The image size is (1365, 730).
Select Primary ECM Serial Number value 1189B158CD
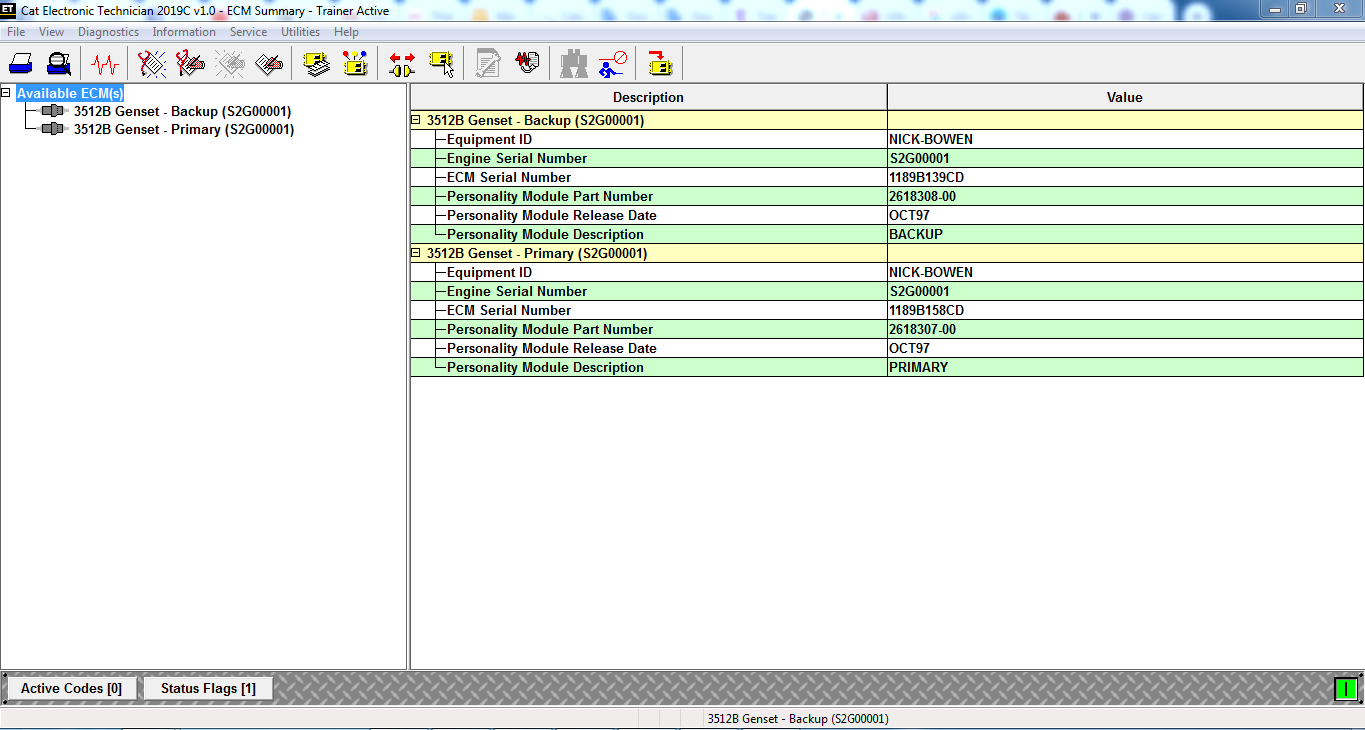click(926, 310)
